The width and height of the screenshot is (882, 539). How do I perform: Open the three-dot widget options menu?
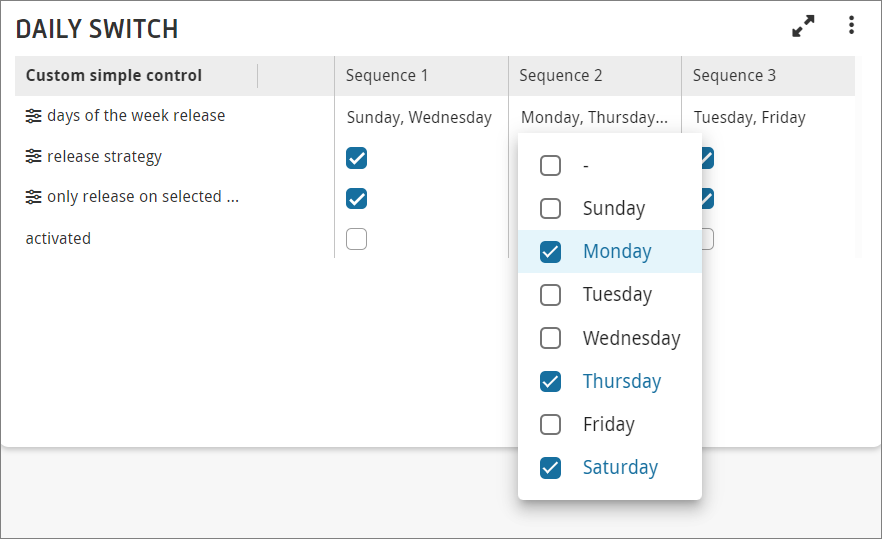(851, 25)
